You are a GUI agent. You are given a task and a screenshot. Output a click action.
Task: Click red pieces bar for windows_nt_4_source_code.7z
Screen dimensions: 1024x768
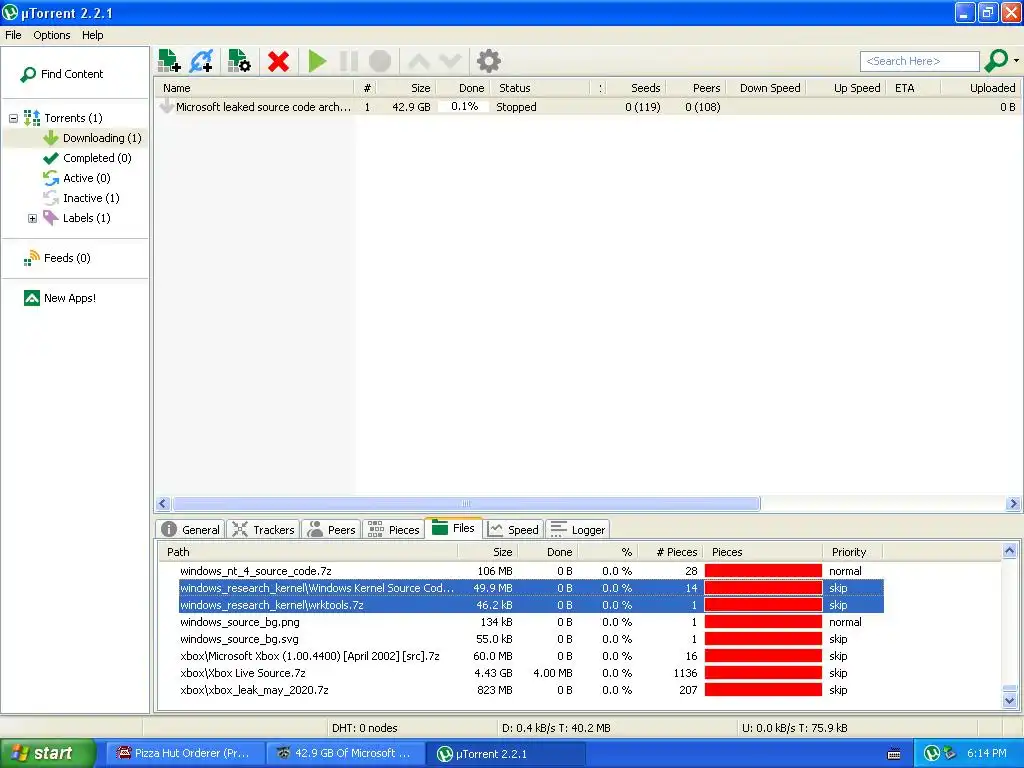click(763, 571)
